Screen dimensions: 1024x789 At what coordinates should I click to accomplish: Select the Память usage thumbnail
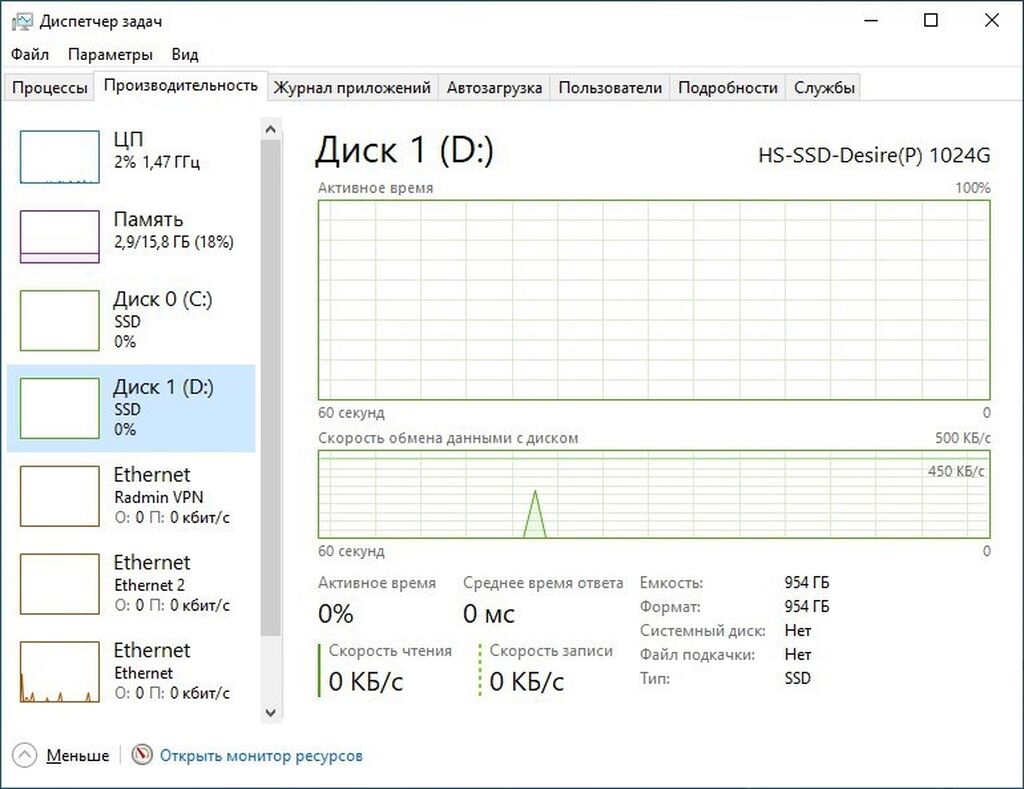pos(60,237)
